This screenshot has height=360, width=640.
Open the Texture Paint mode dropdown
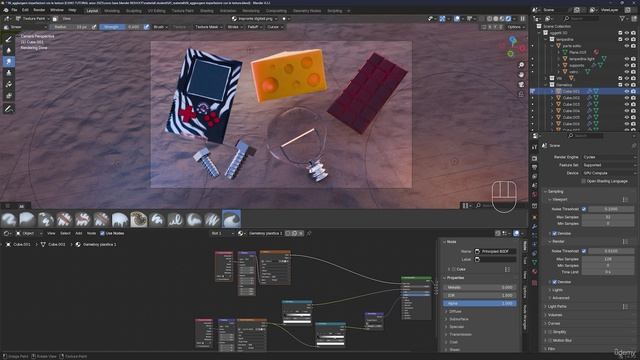(x=32, y=19)
